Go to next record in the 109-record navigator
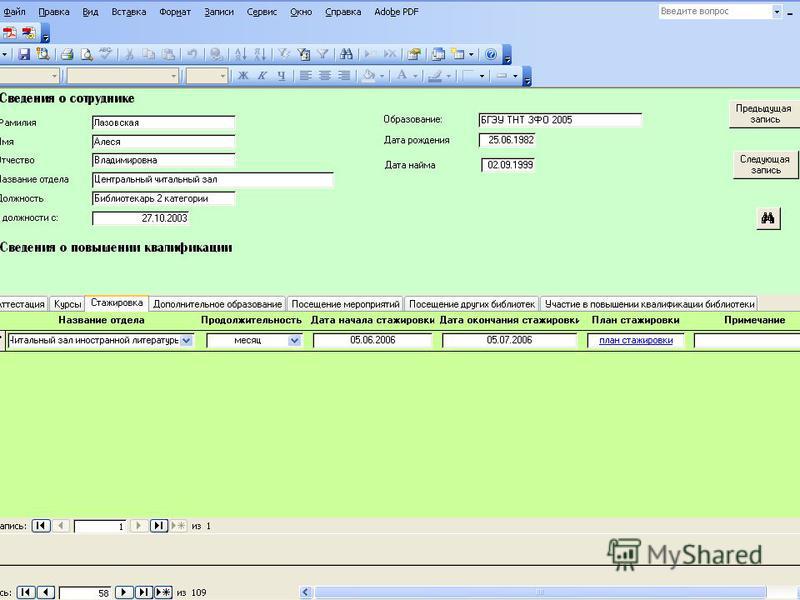This screenshot has width=800, height=600. (x=123, y=592)
